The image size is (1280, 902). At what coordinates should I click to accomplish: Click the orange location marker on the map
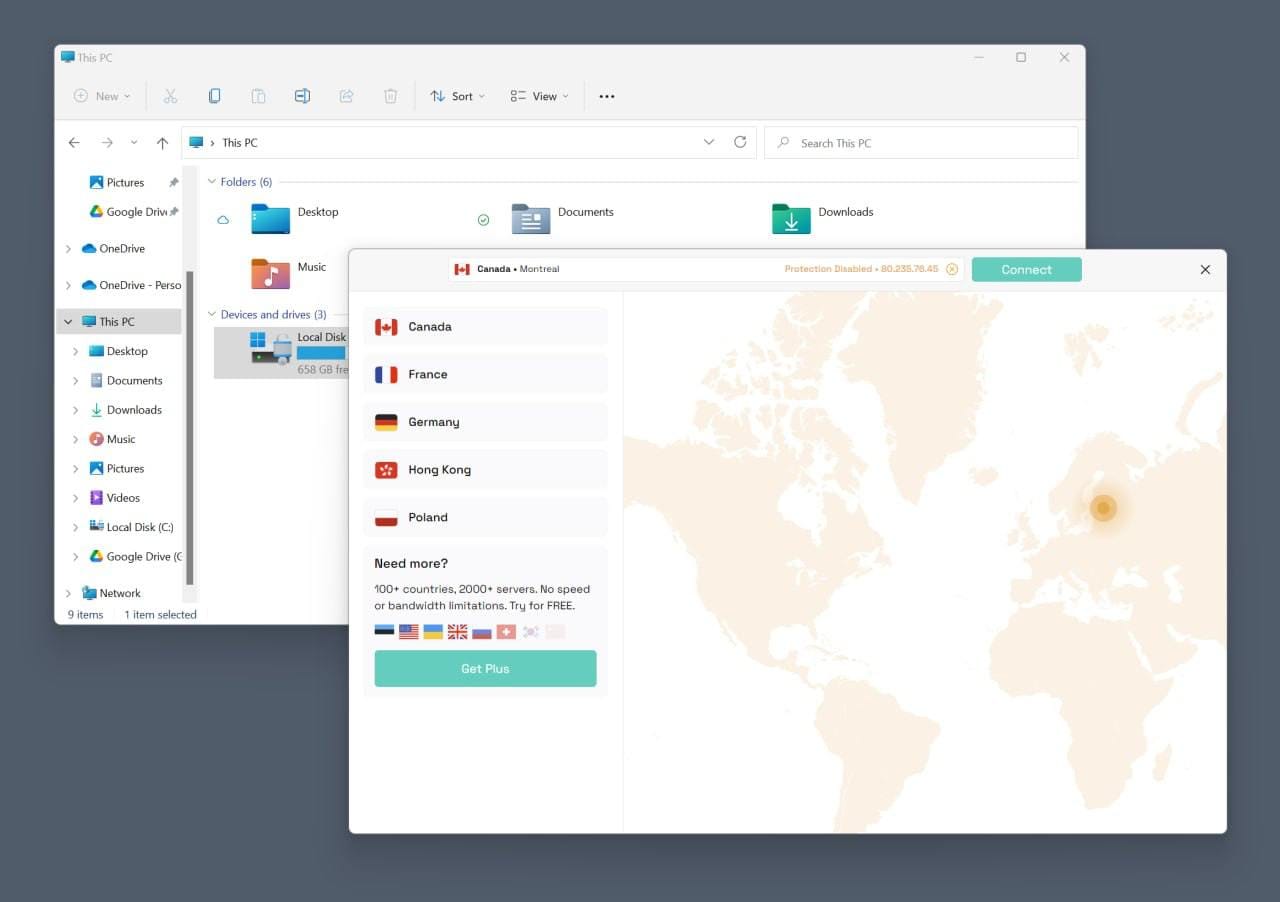1103,508
